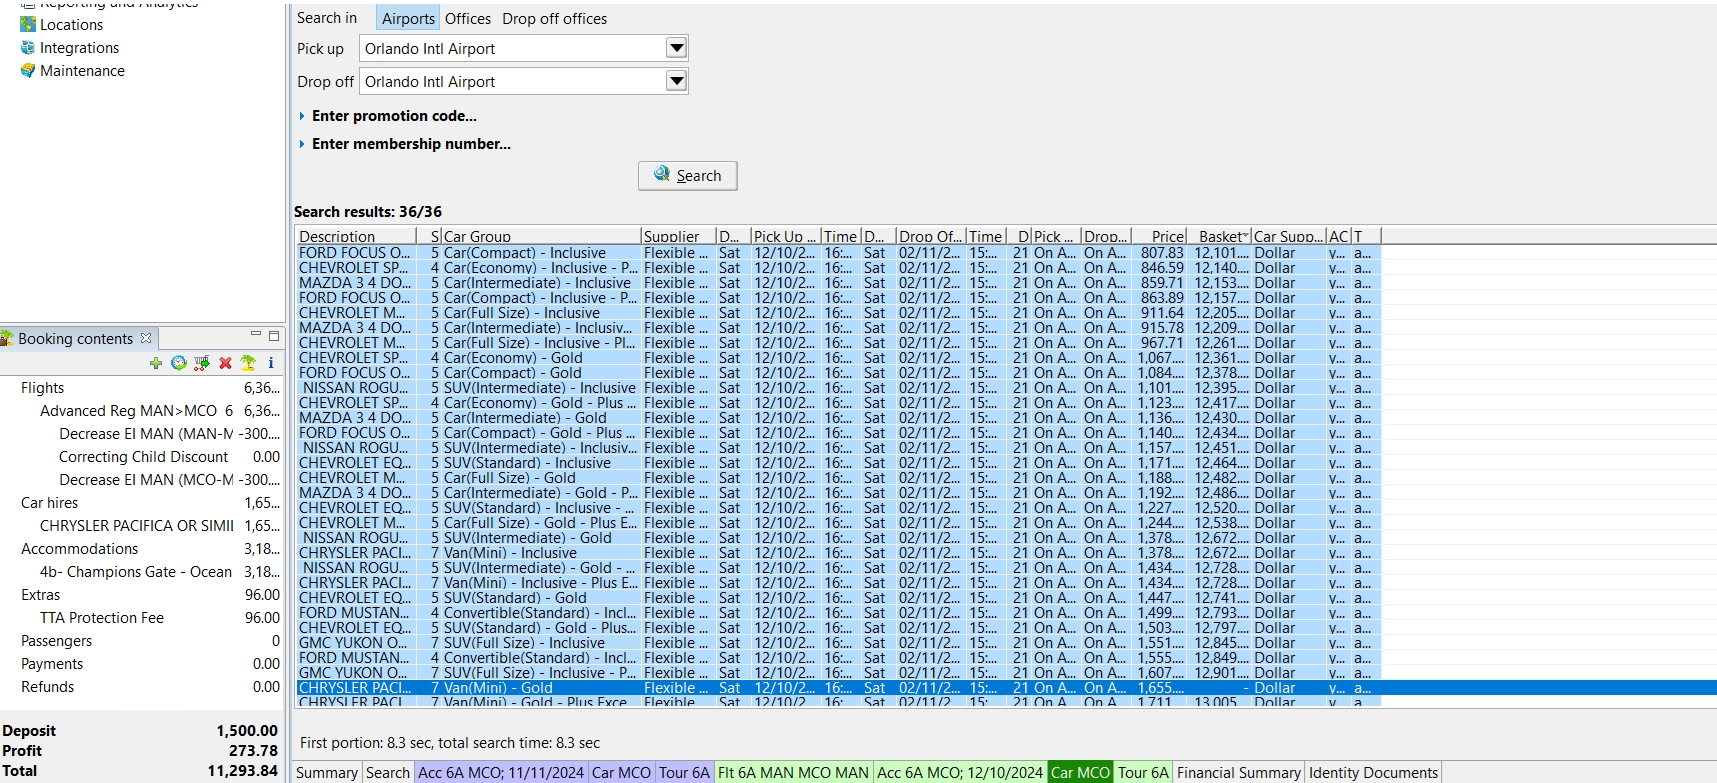Select Advanced Reg MAN>MCO 6 booking item
The image size is (1717, 783).
pyautogui.click(x=140, y=411)
